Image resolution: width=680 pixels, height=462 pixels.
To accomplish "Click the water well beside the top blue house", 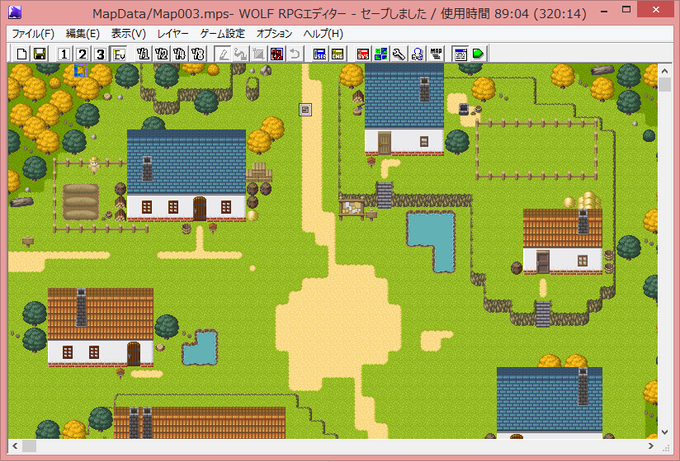I will point(463,109).
